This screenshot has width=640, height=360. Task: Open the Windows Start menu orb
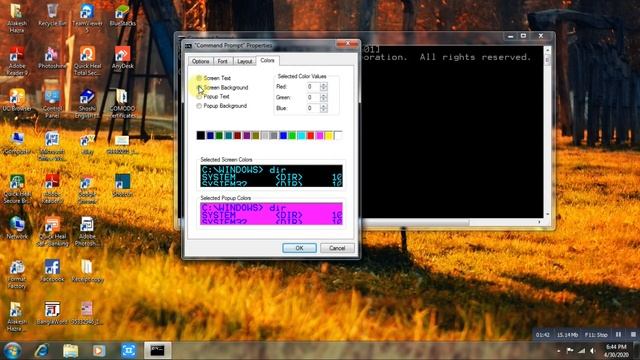tap(12, 351)
